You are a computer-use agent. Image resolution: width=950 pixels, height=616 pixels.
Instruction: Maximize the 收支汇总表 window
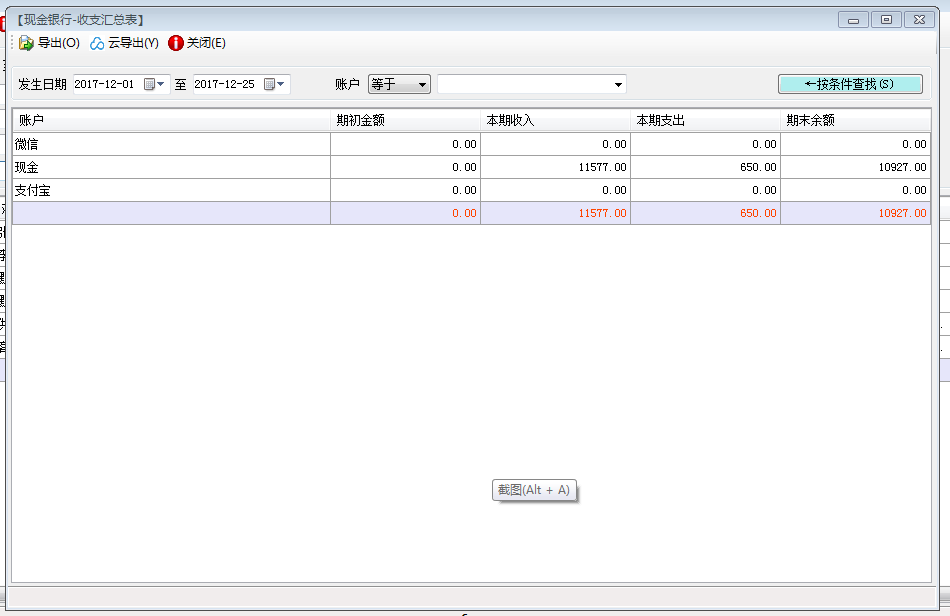[886, 19]
